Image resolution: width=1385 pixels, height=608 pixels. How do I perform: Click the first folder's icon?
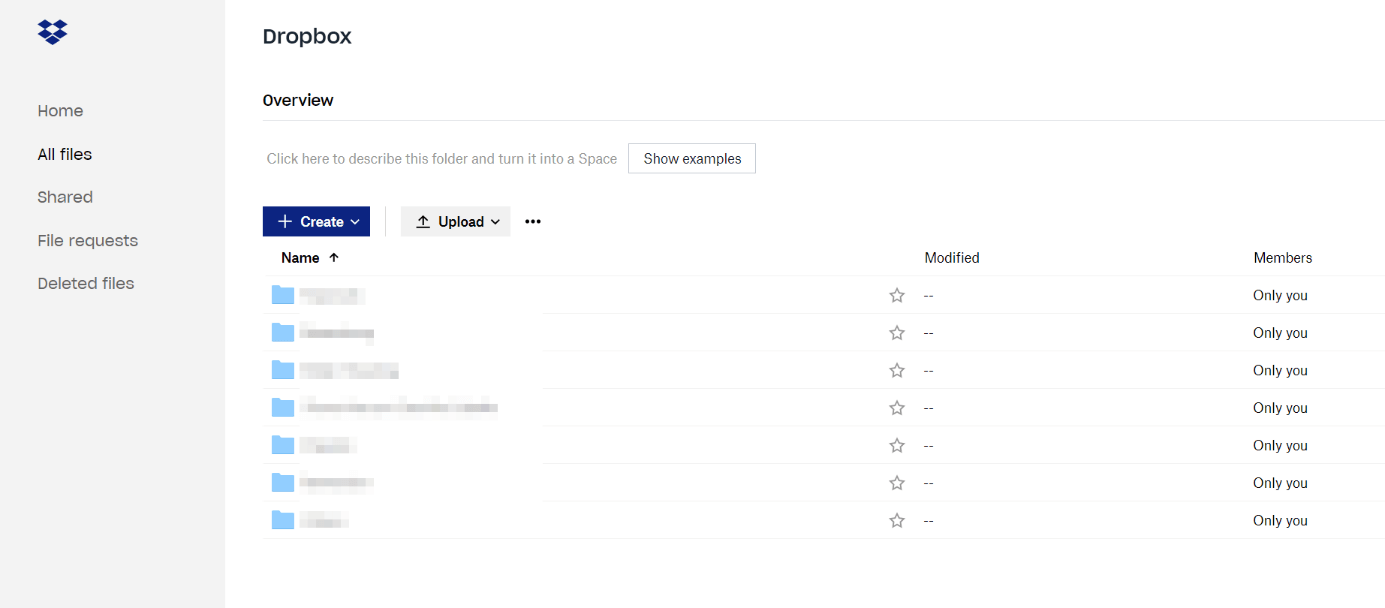tap(283, 295)
